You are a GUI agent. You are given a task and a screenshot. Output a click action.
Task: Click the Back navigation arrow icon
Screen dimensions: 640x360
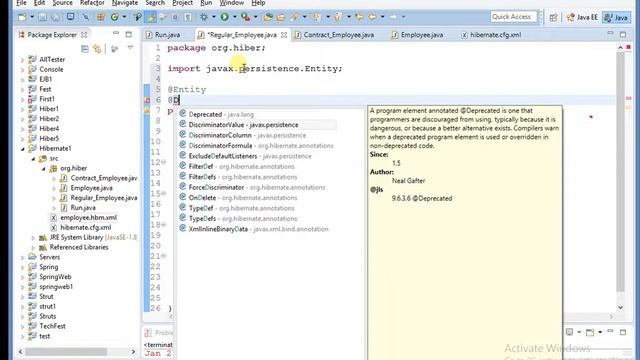click(x=372, y=17)
